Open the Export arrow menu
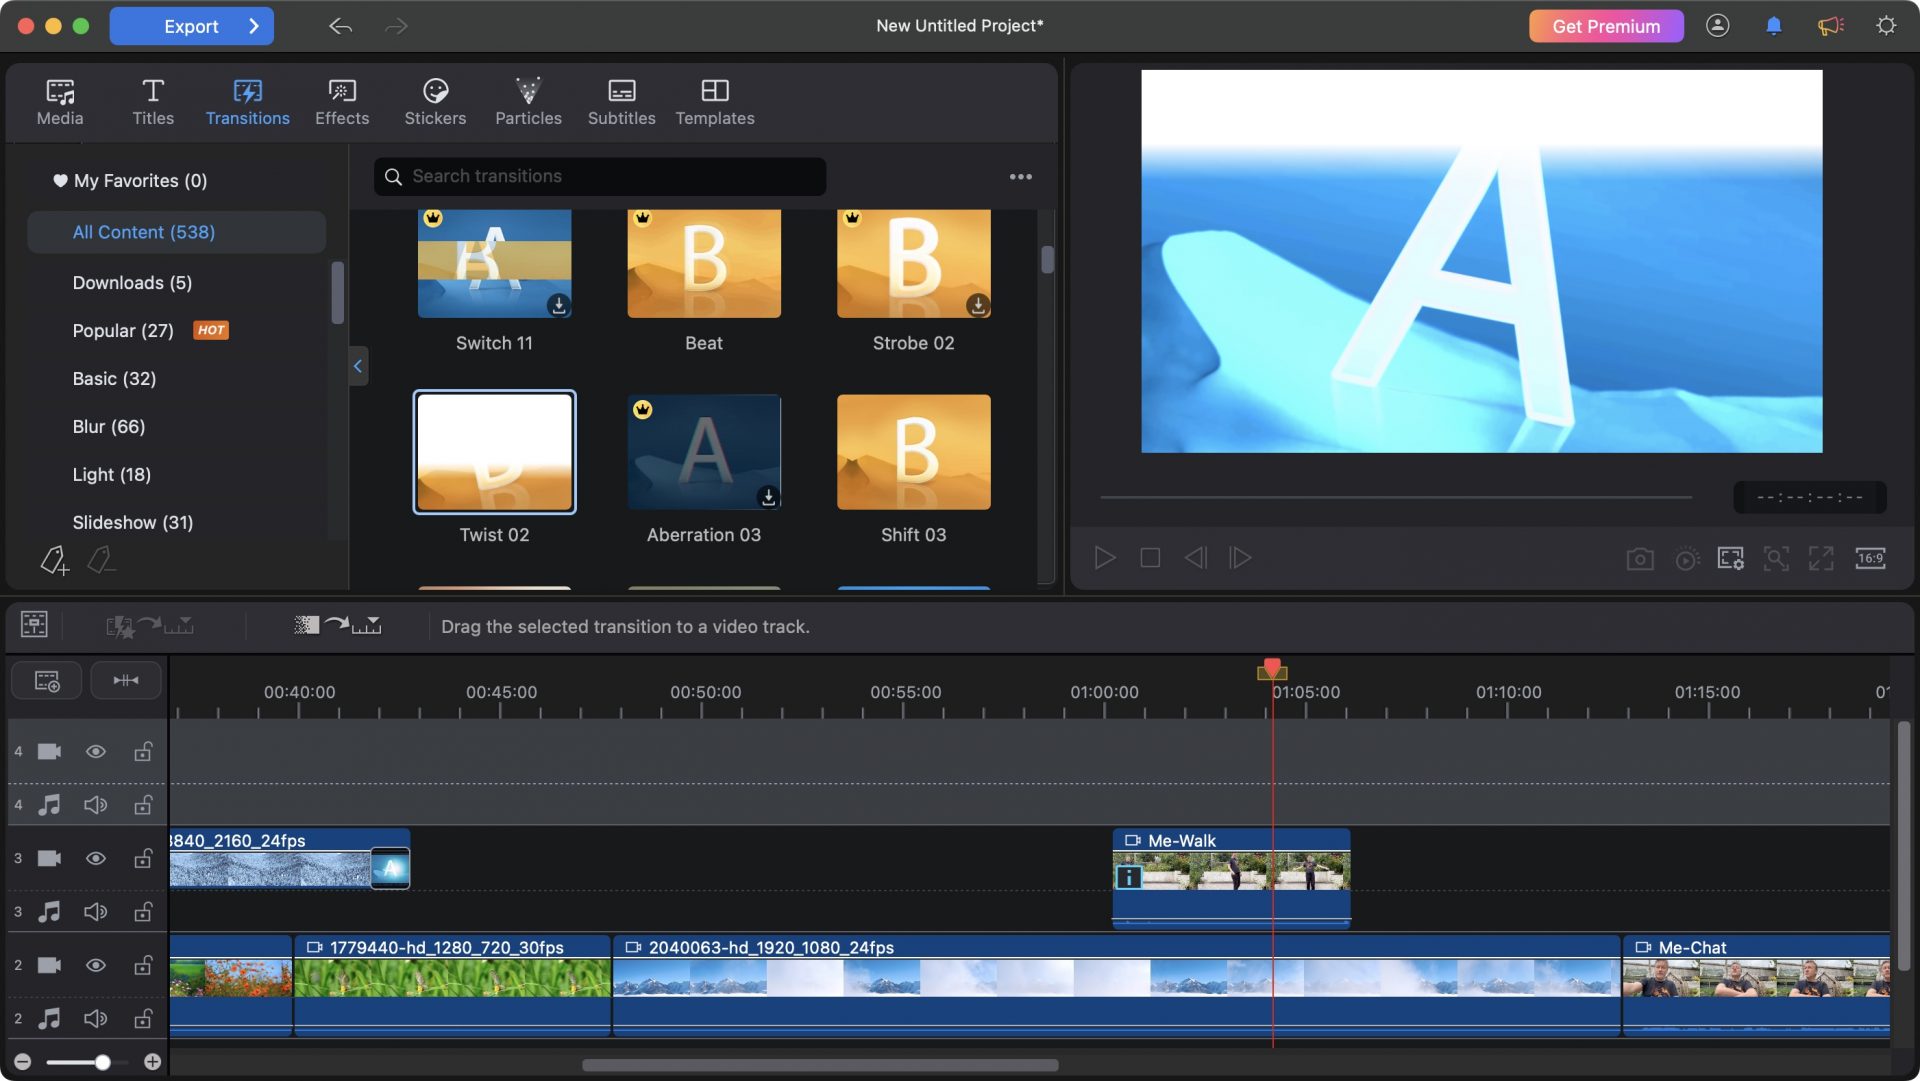 pos(254,26)
